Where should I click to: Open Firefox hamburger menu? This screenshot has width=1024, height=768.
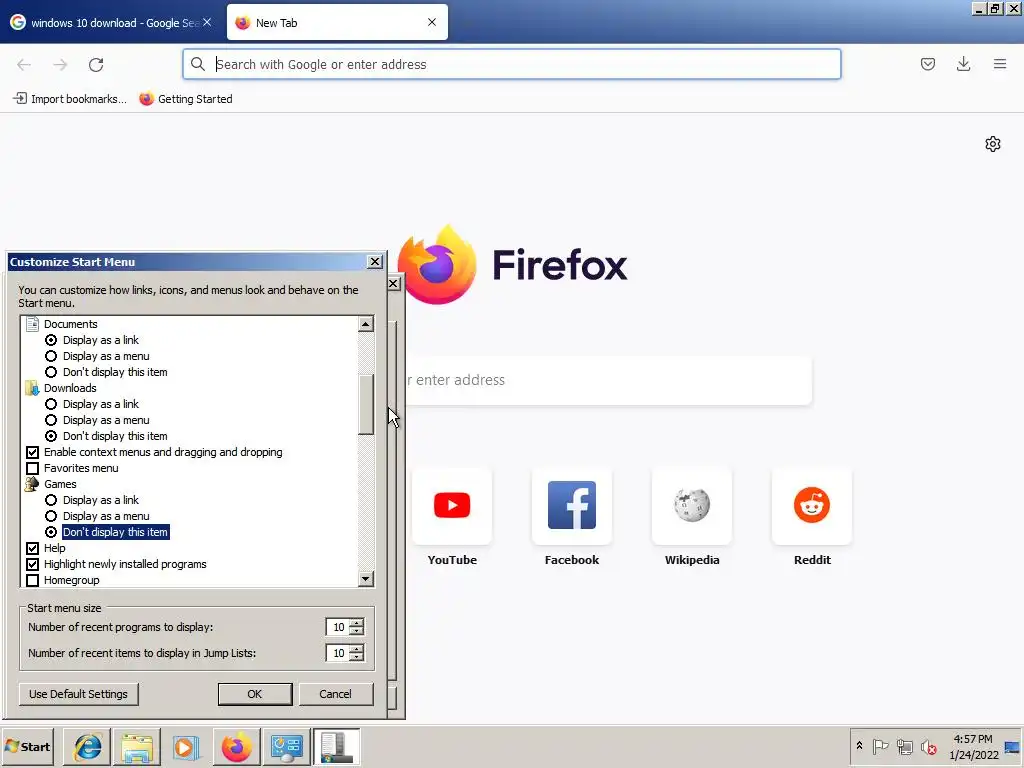[999, 64]
